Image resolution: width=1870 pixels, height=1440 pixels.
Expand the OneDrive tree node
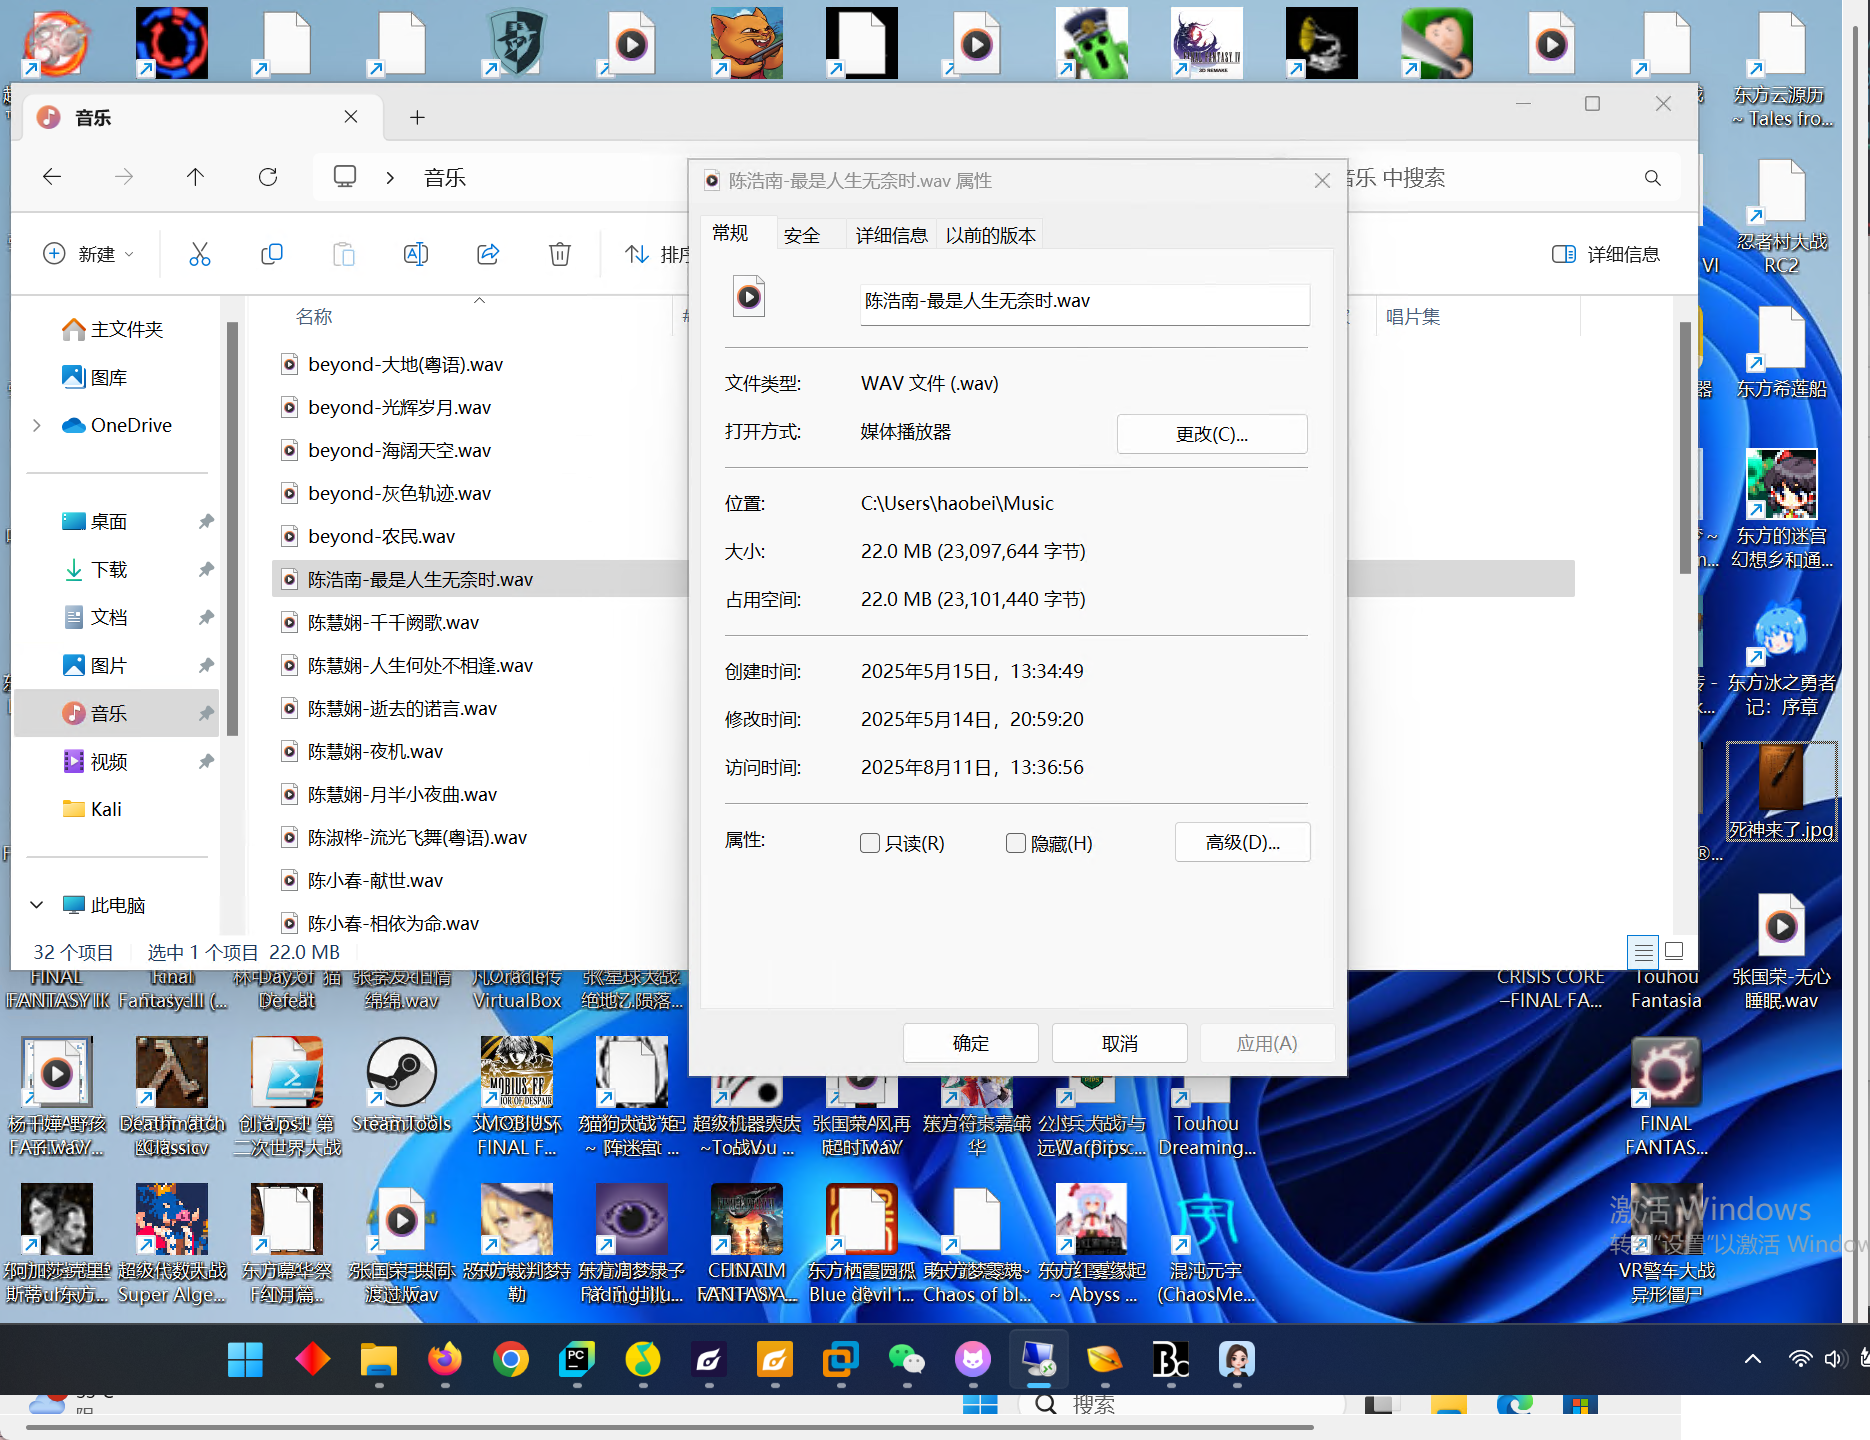(37, 425)
